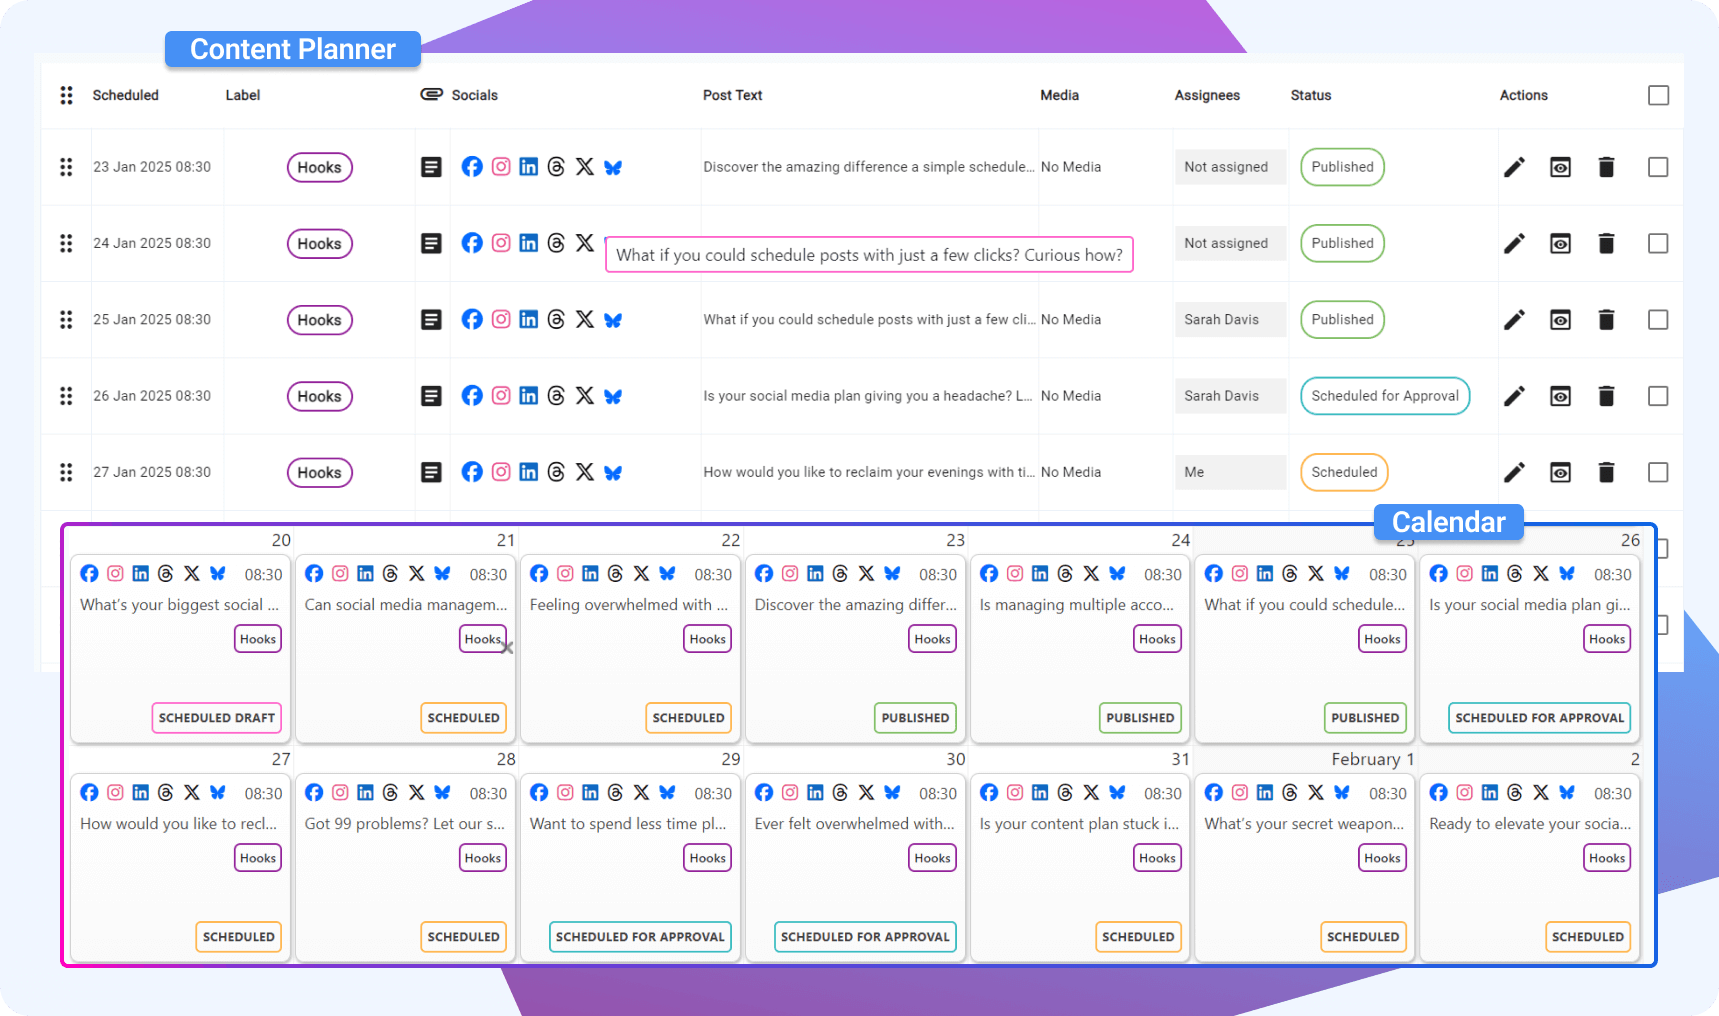Screen dimensions: 1719x1016
Task: Remove the Hooks label on calendar day 21
Action: [507, 648]
